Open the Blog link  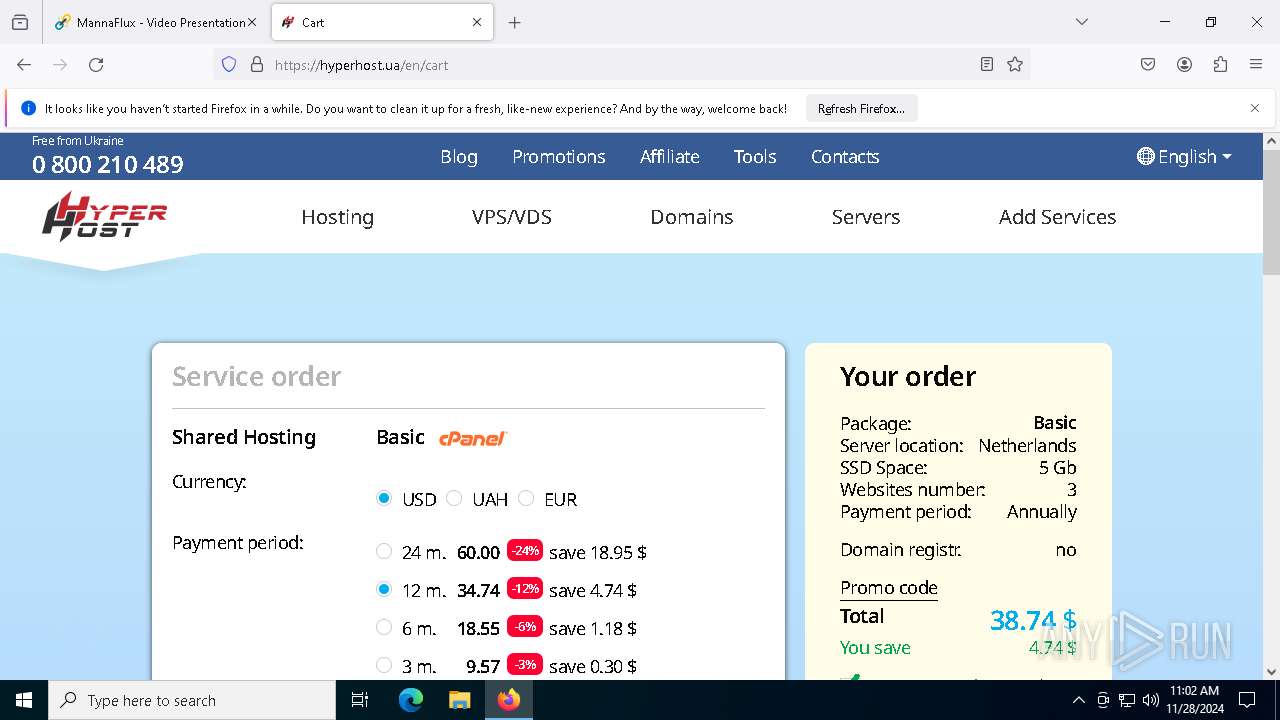click(x=459, y=157)
